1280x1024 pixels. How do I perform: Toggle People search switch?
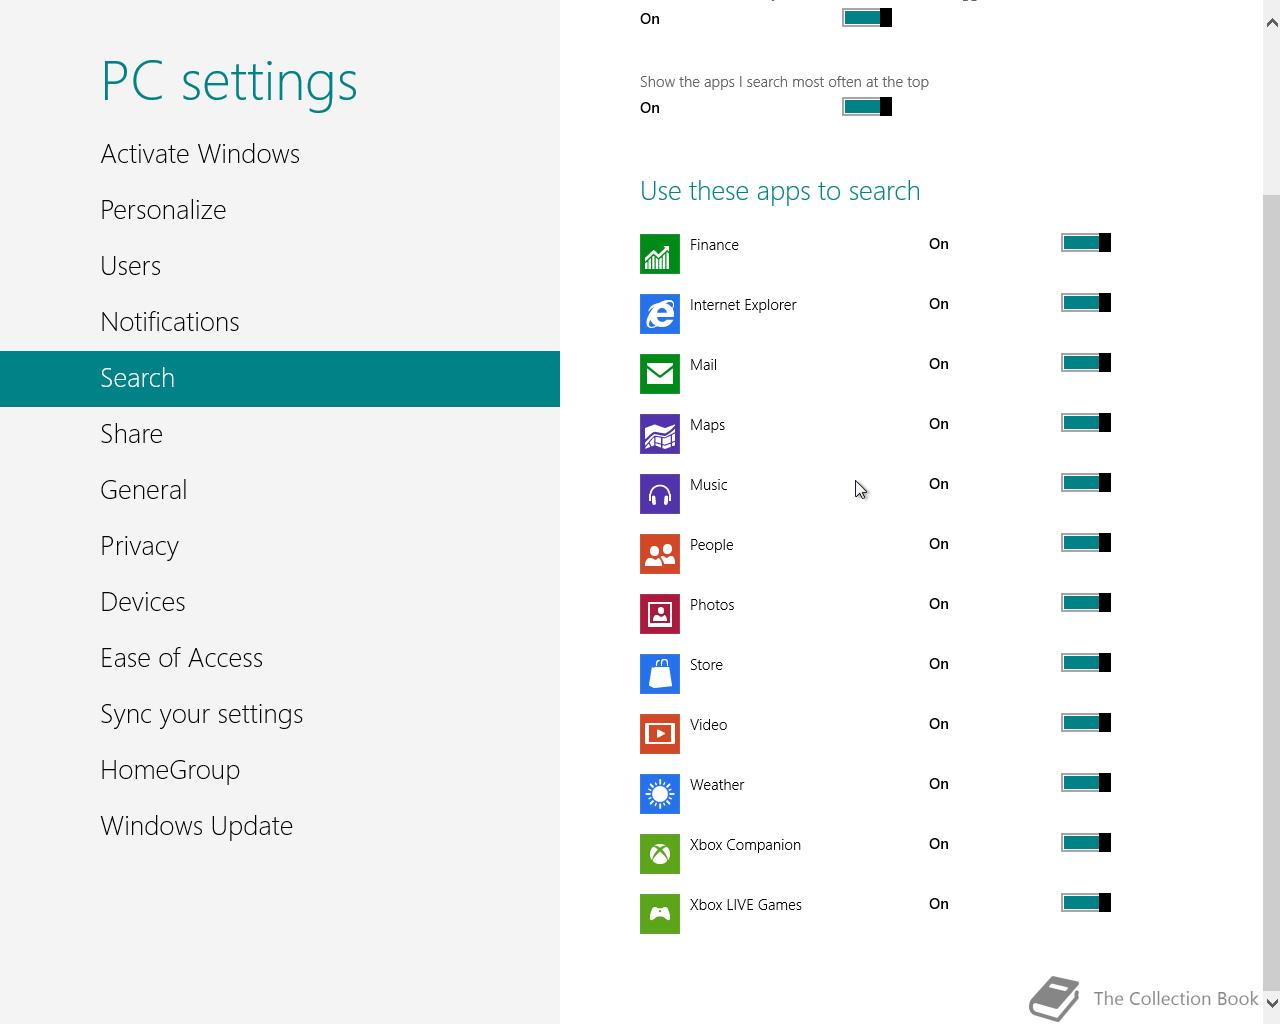[x=1086, y=543]
